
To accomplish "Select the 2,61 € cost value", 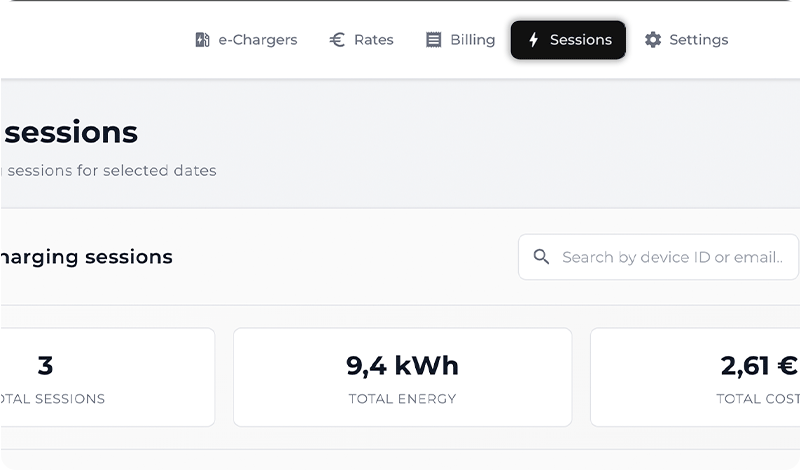I will pos(759,366).
